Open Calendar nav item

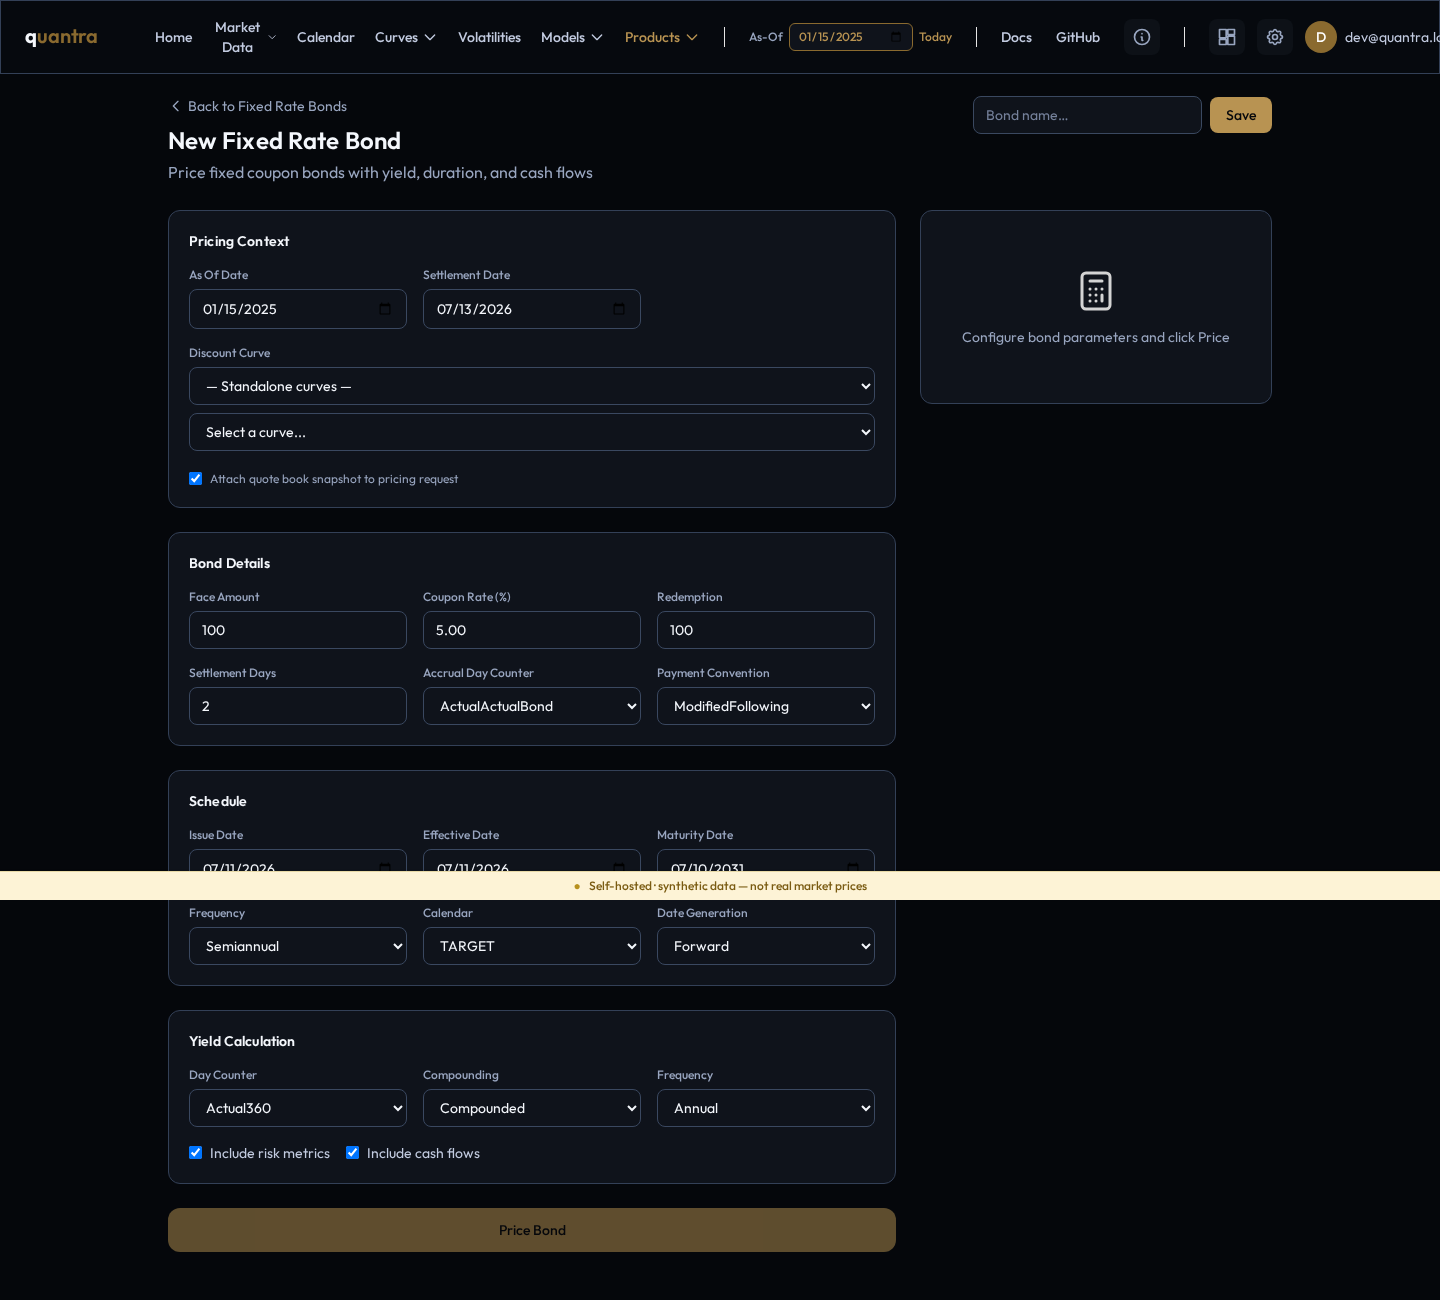[x=326, y=37]
